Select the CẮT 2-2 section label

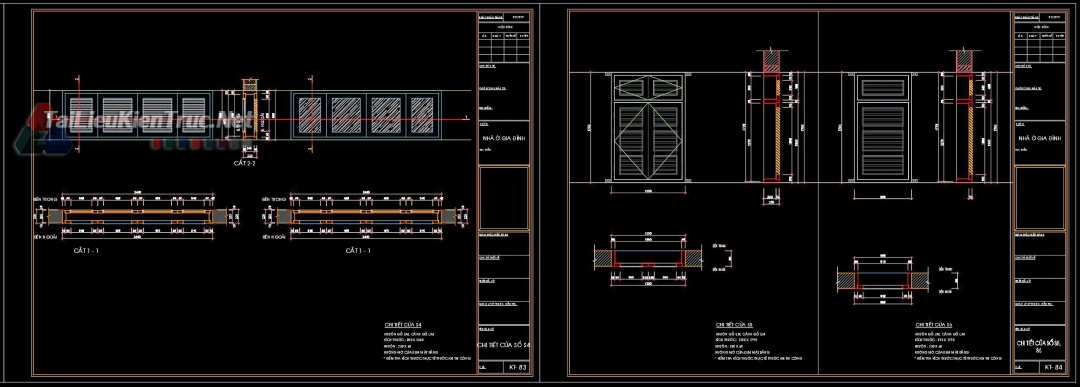click(245, 164)
